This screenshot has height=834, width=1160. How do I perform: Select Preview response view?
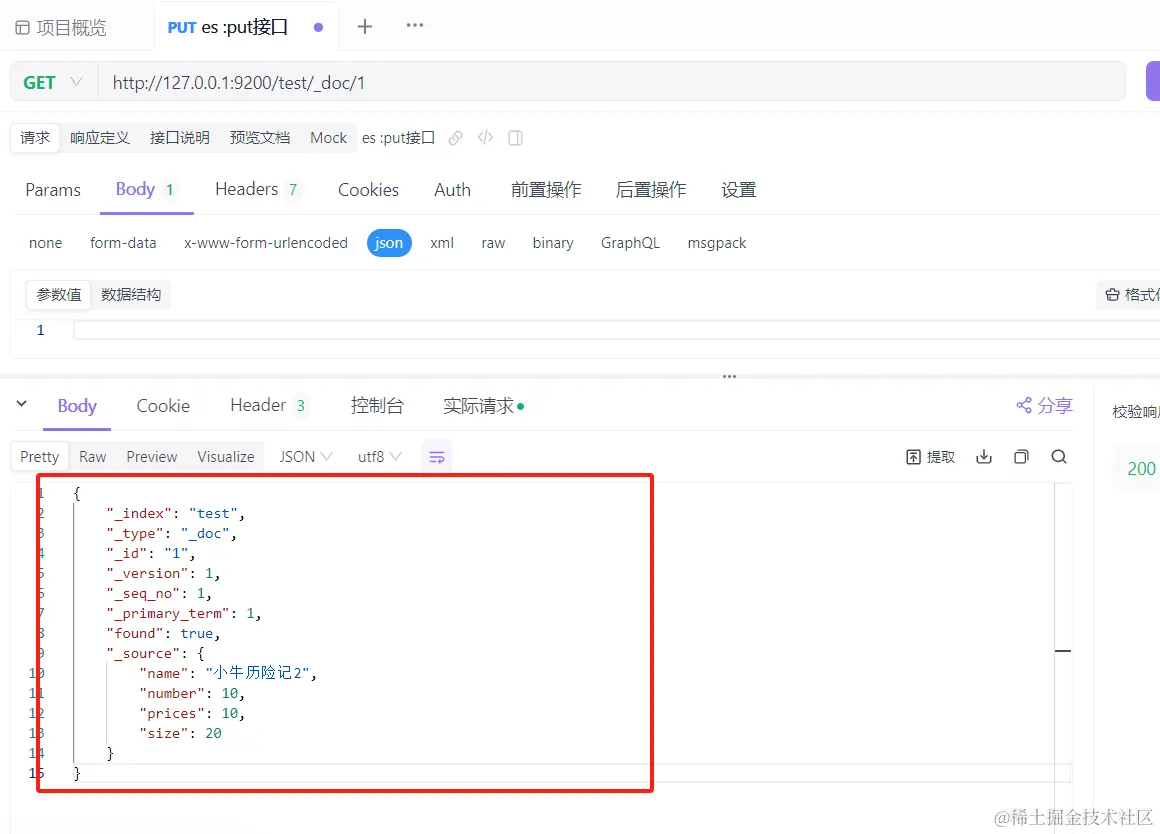pyautogui.click(x=152, y=457)
